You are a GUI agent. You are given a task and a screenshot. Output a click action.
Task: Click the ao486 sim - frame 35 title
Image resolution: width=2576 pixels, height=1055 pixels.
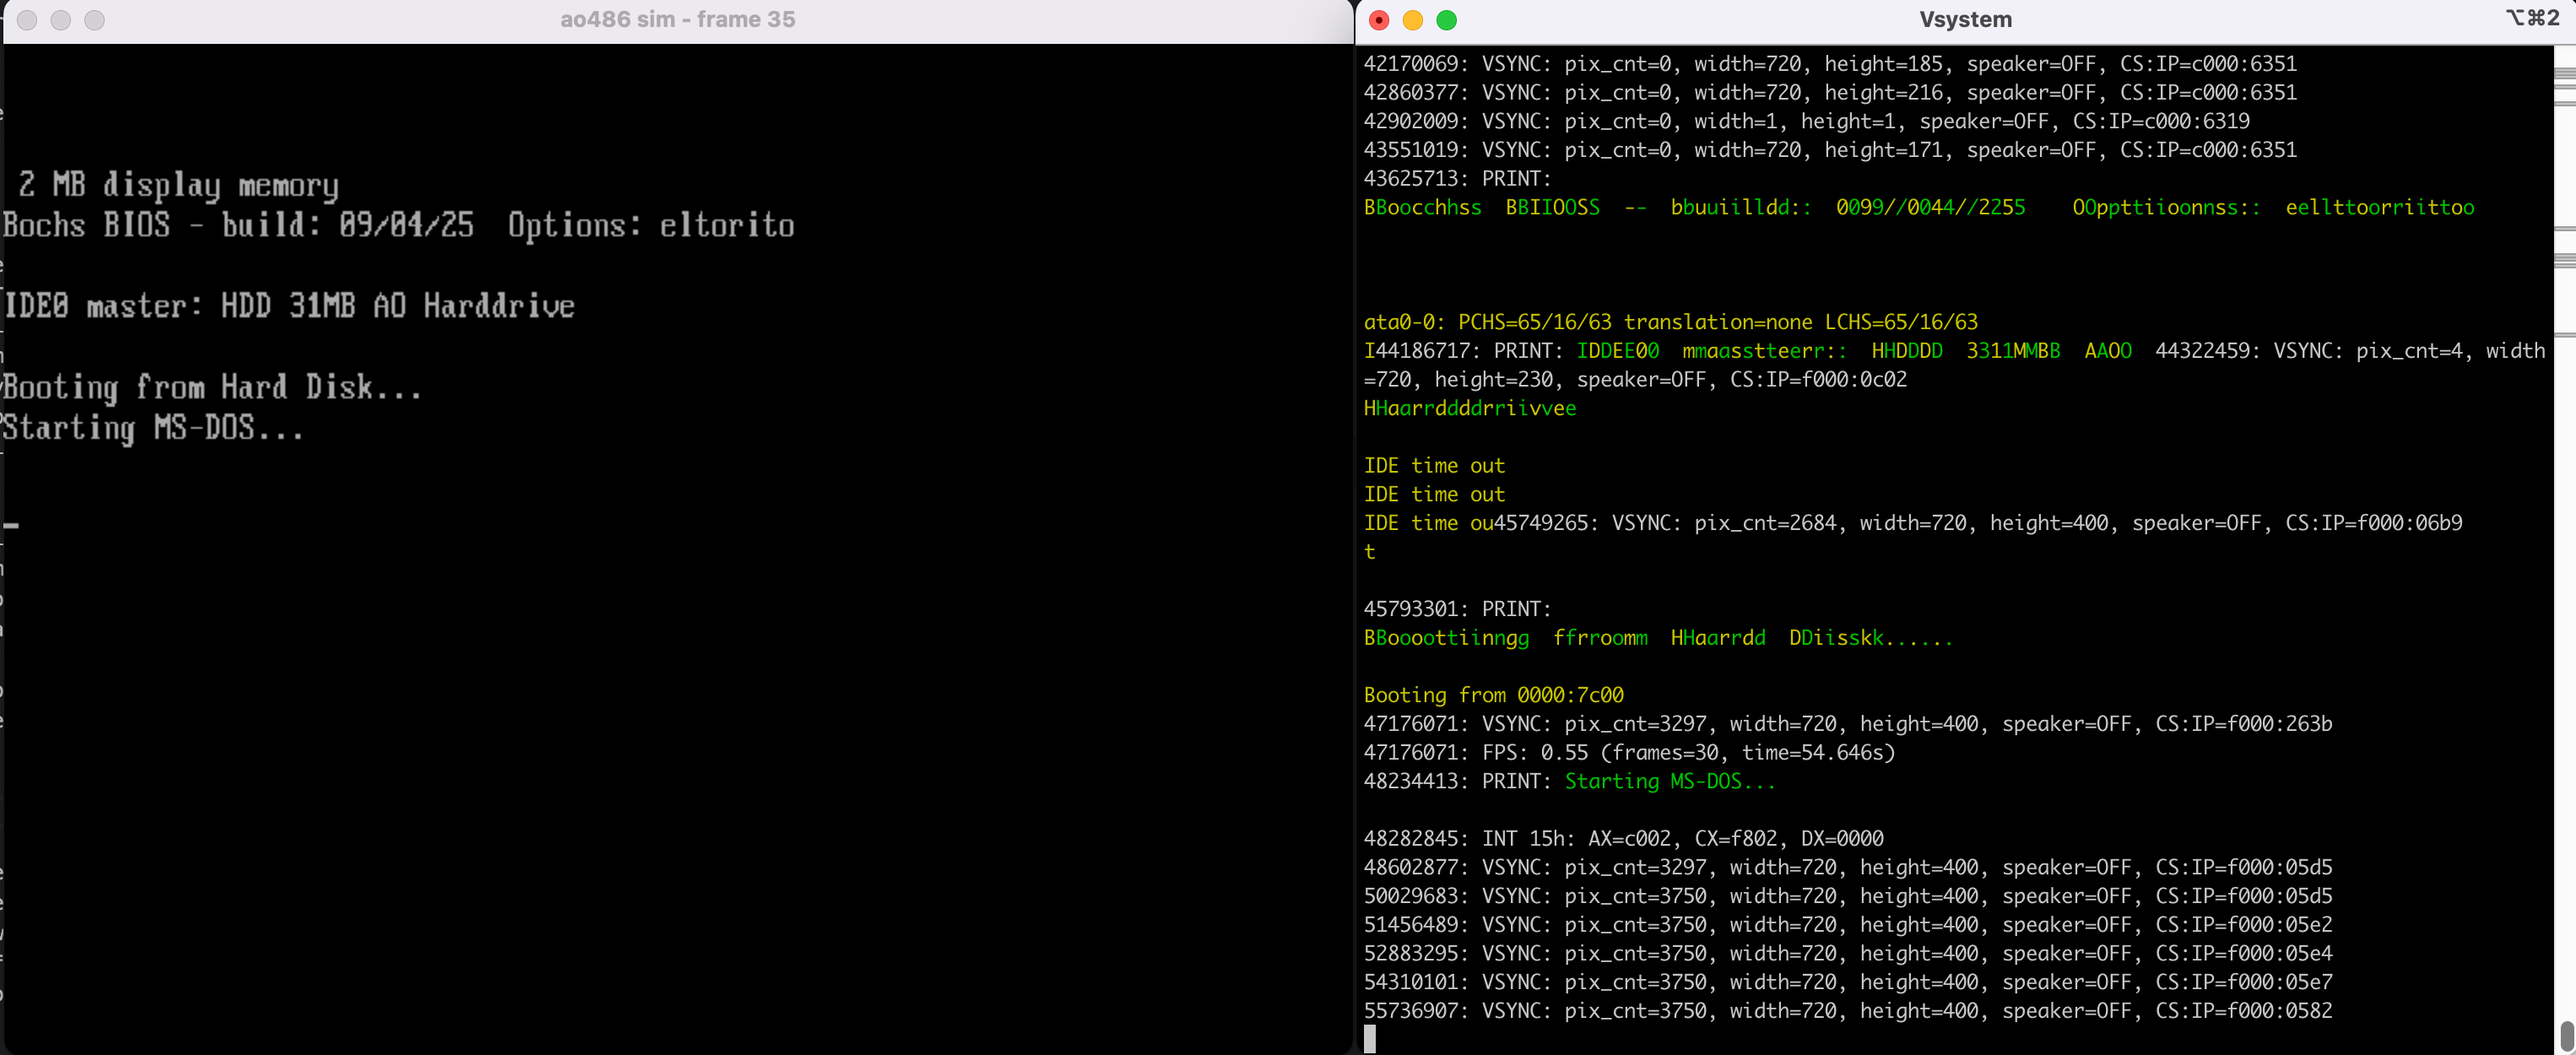(x=677, y=20)
